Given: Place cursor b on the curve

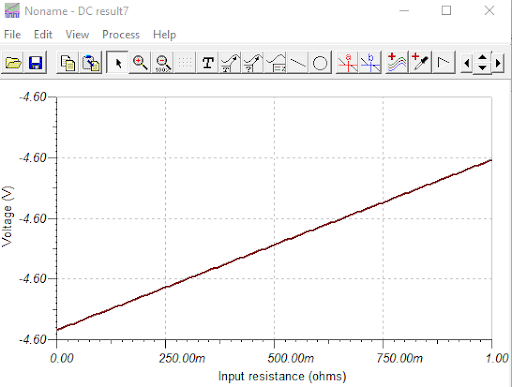Looking at the screenshot, I should 370,63.
